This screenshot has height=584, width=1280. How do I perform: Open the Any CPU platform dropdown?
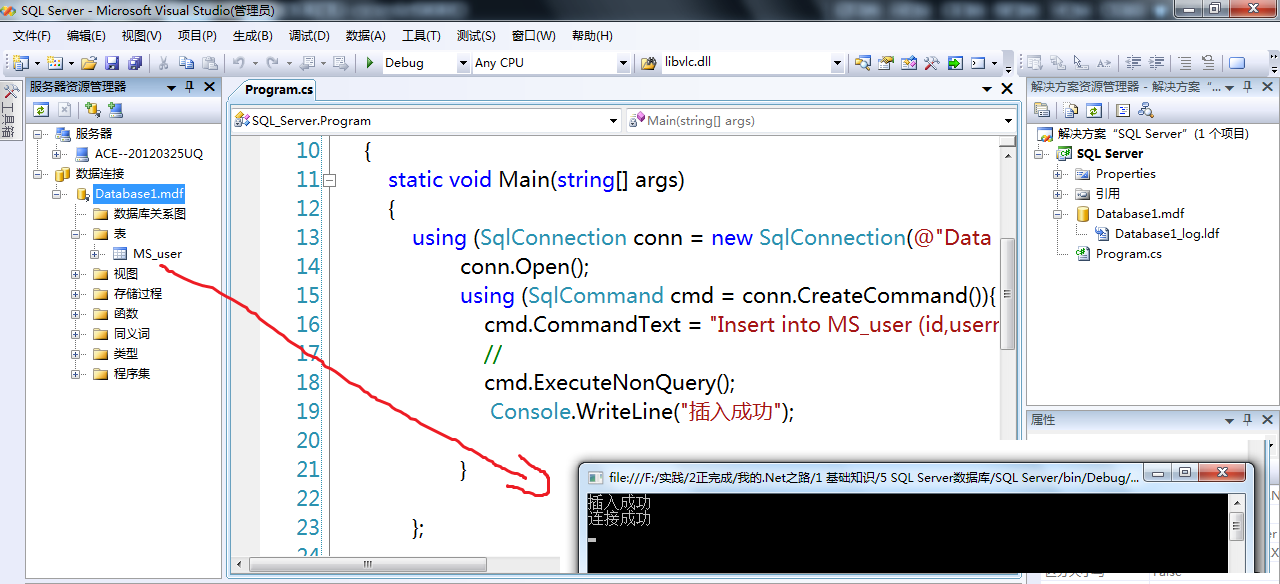[x=623, y=62]
